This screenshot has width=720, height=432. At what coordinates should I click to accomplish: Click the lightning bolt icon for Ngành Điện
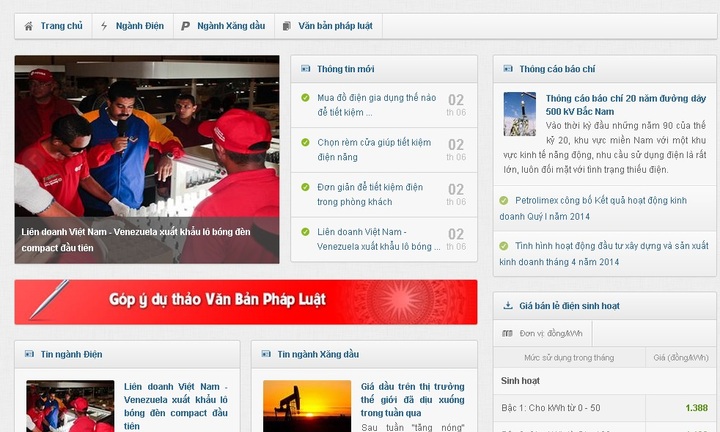click(104, 26)
